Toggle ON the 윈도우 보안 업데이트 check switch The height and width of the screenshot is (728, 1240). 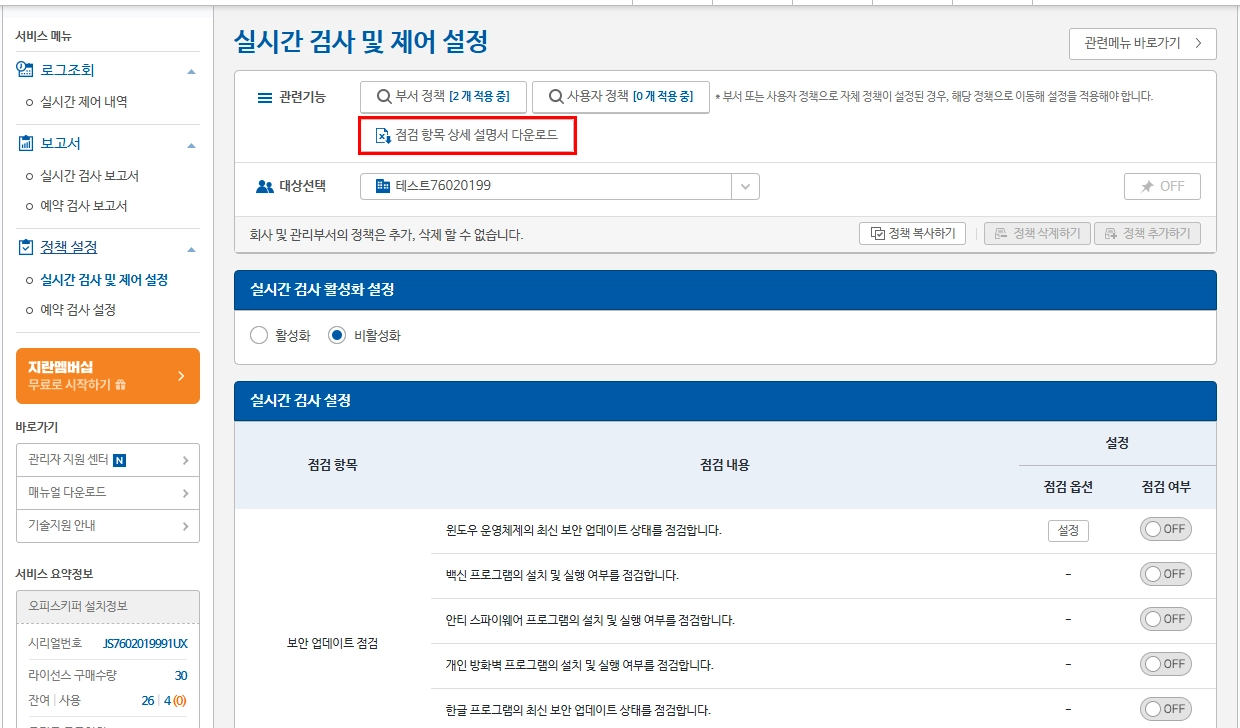point(1166,530)
